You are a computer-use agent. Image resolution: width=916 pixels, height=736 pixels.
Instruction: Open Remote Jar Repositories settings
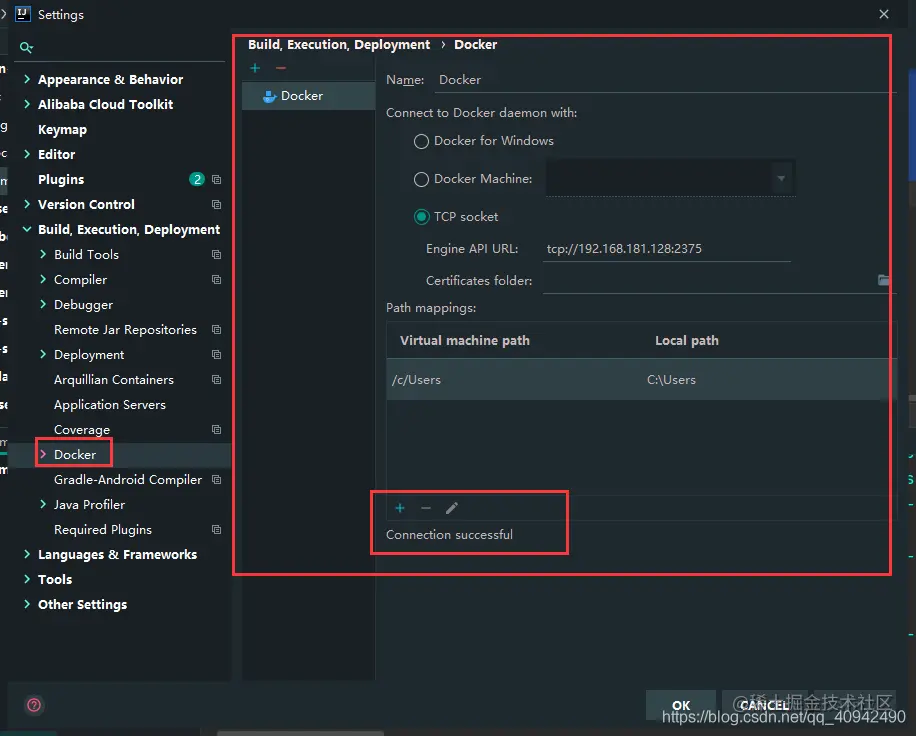pos(126,329)
